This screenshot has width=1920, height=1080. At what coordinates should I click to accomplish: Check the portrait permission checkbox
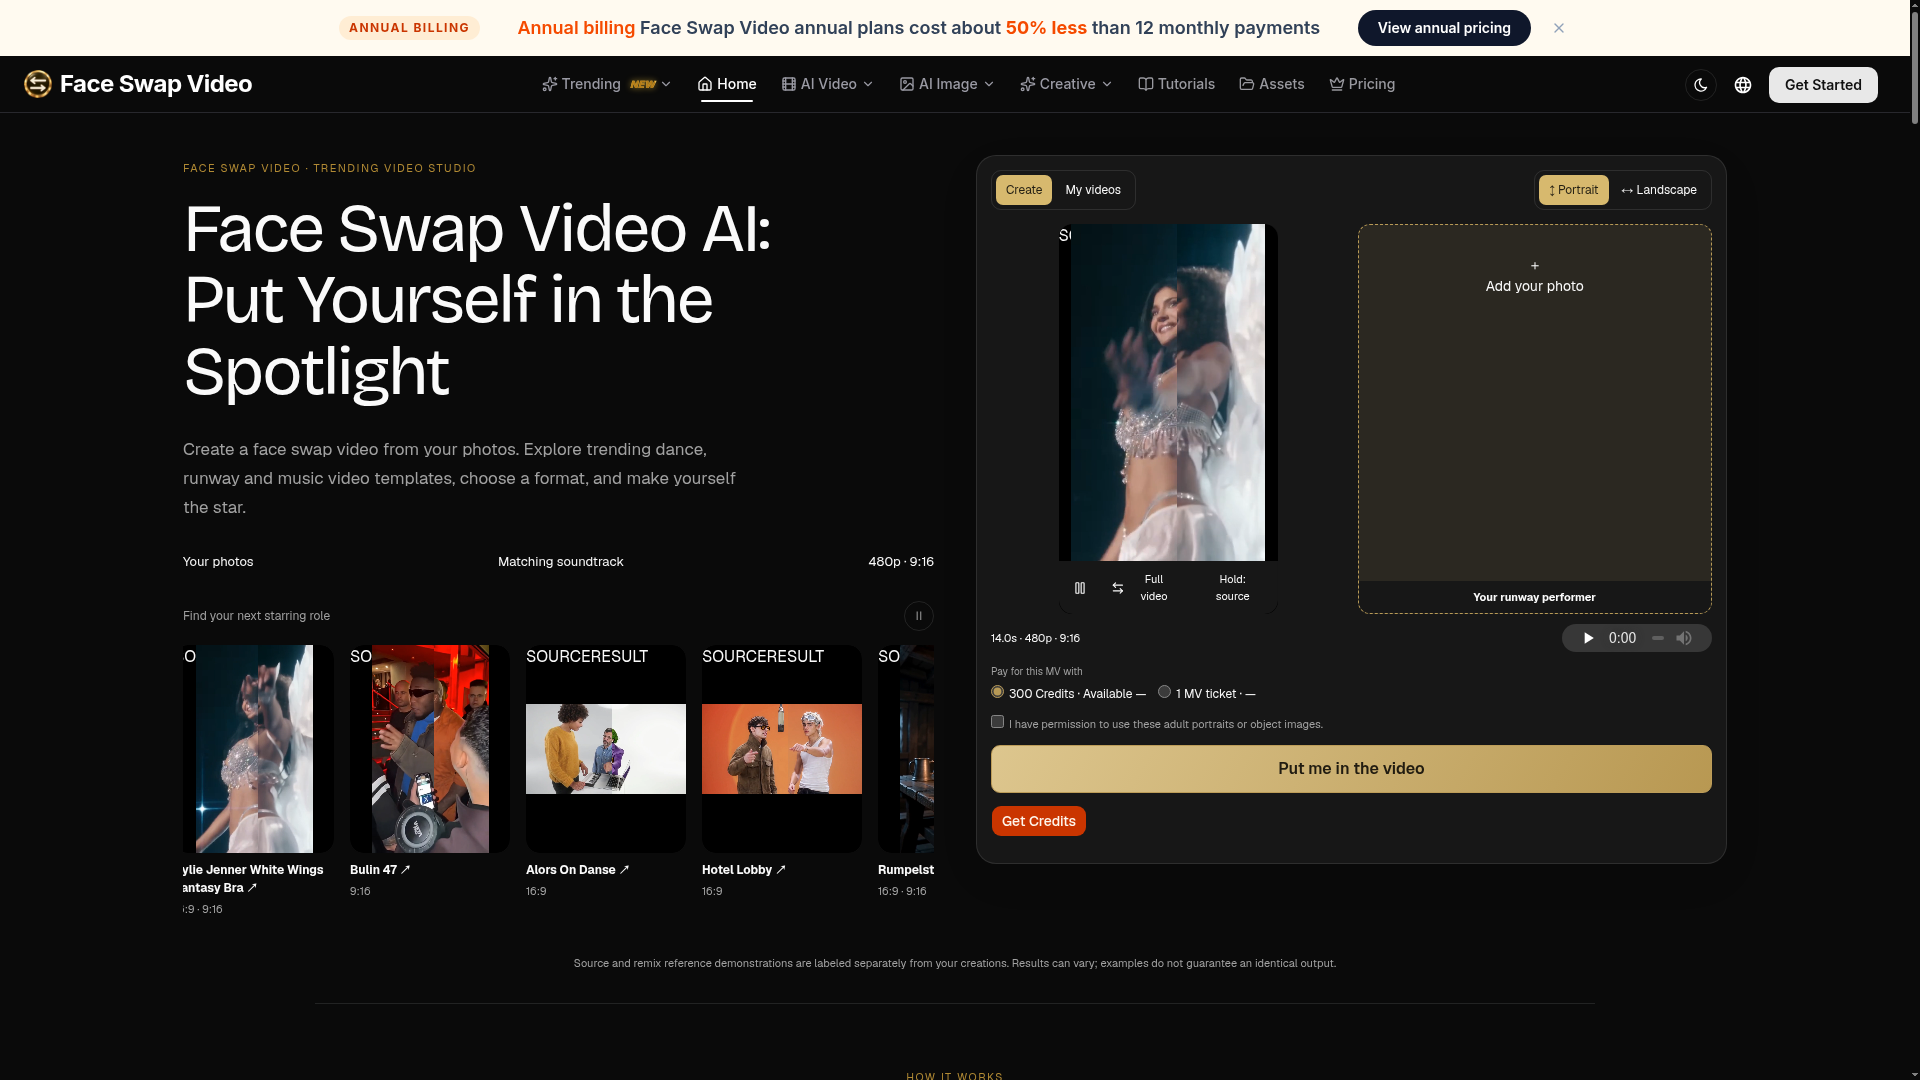997,722
